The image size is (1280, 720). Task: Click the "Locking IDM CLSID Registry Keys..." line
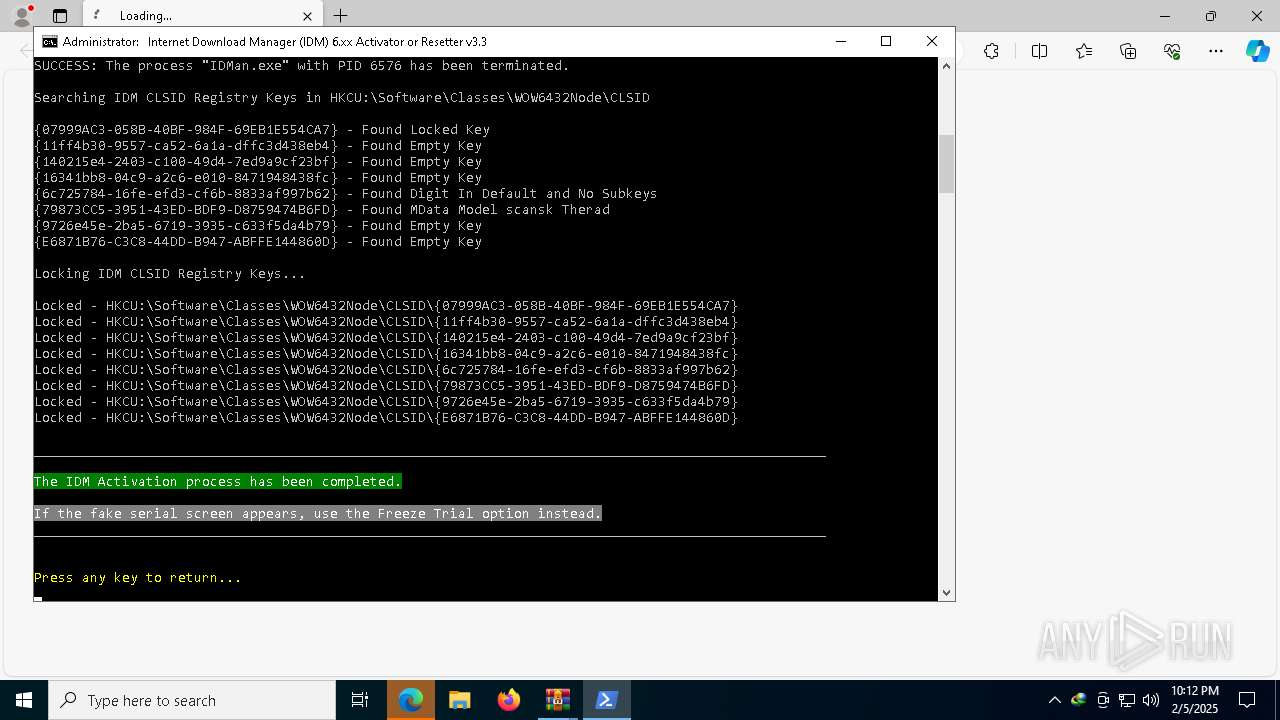point(170,273)
